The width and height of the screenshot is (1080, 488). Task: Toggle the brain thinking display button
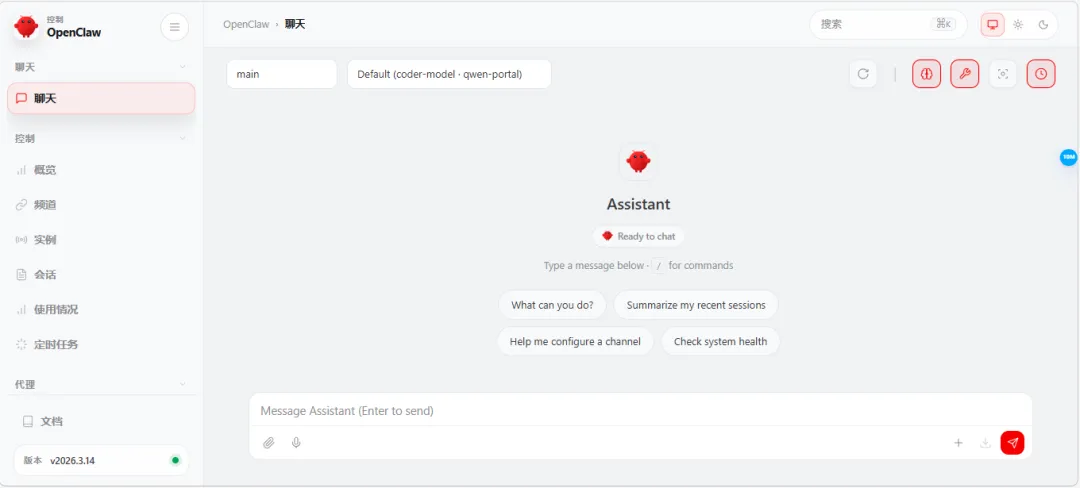(x=926, y=74)
